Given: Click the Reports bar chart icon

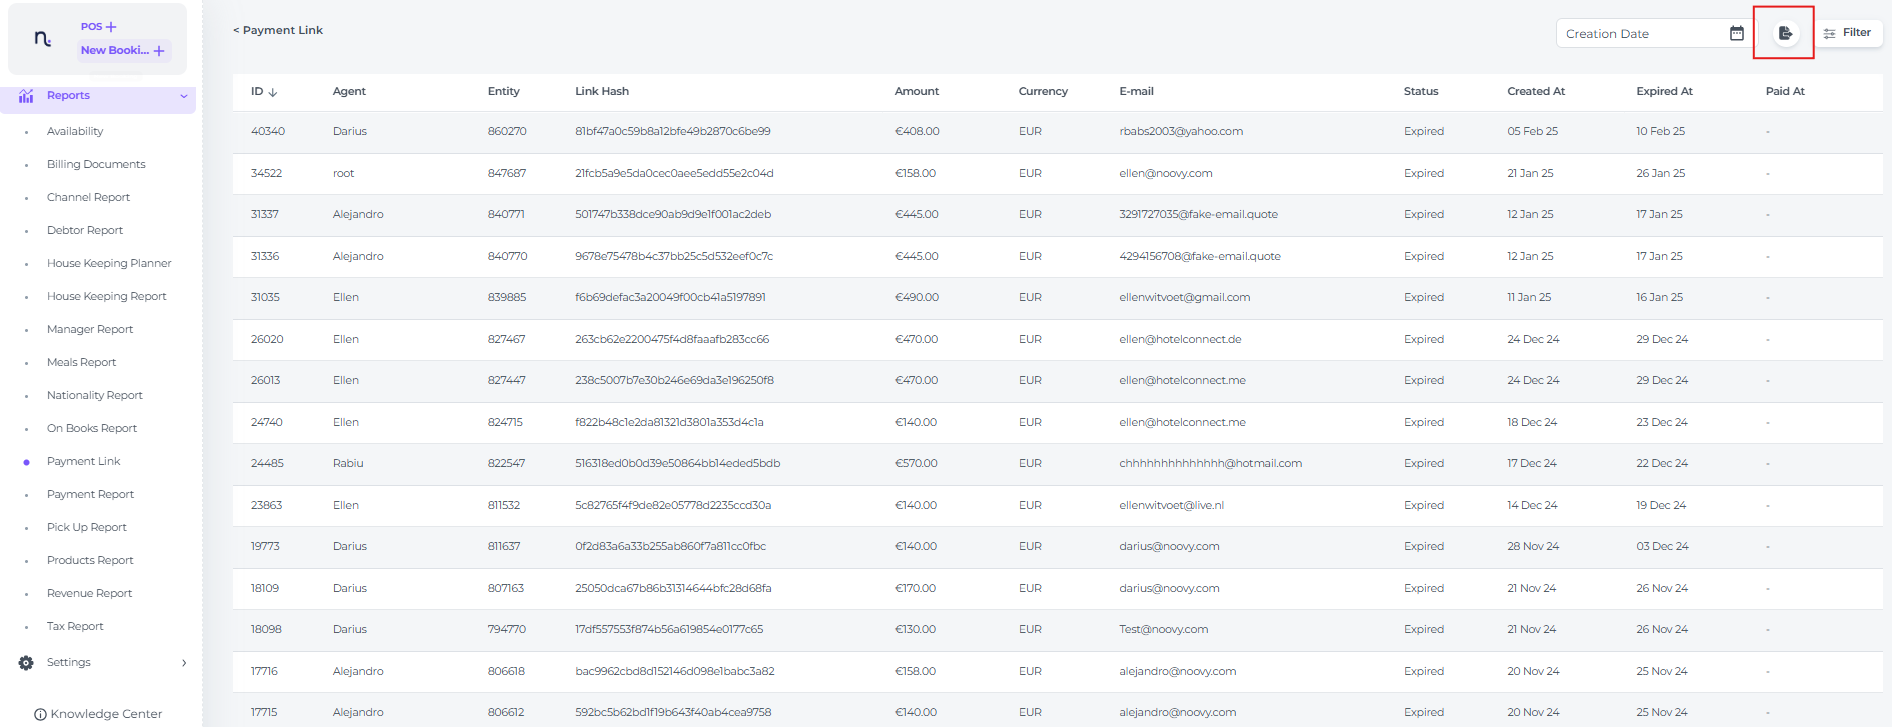Looking at the screenshot, I should pos(26,96).
